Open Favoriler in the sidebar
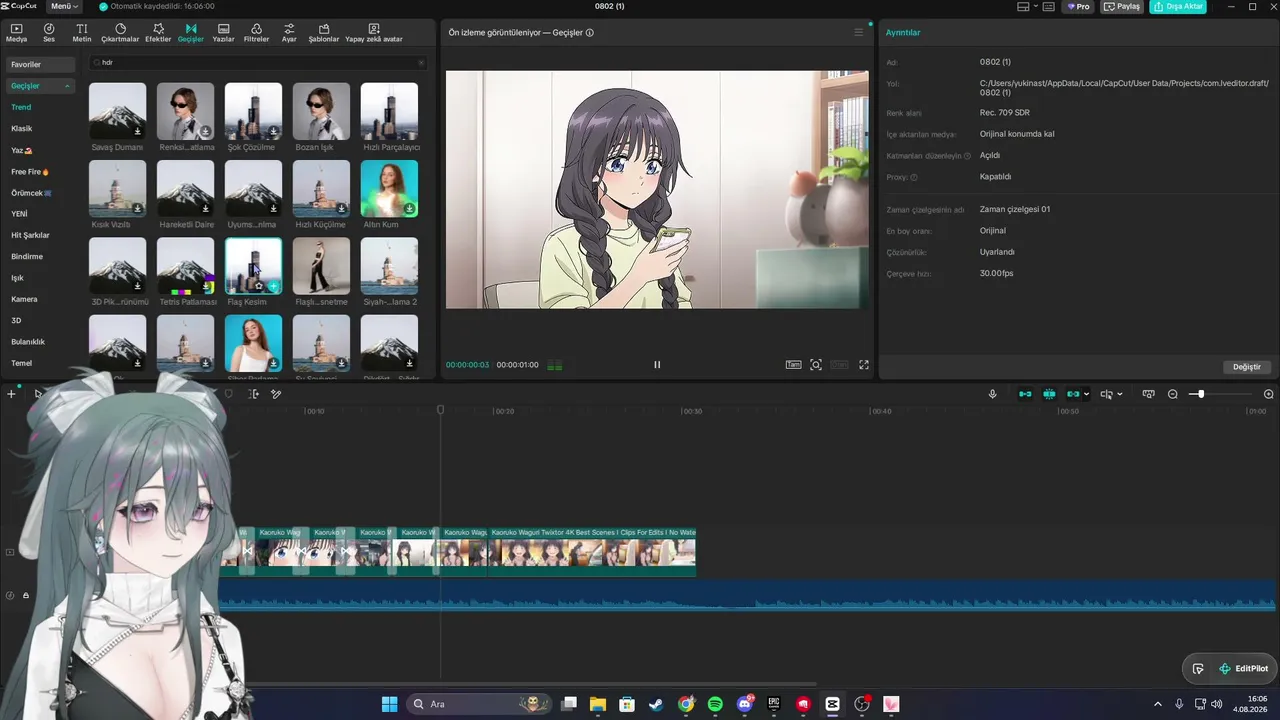The height and width of the screenshot is (720, 1280). (x=40, y=65)
